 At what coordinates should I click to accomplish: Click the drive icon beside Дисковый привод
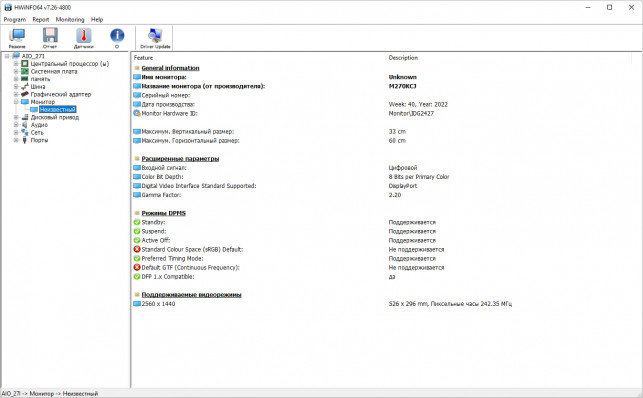[25, 117]
